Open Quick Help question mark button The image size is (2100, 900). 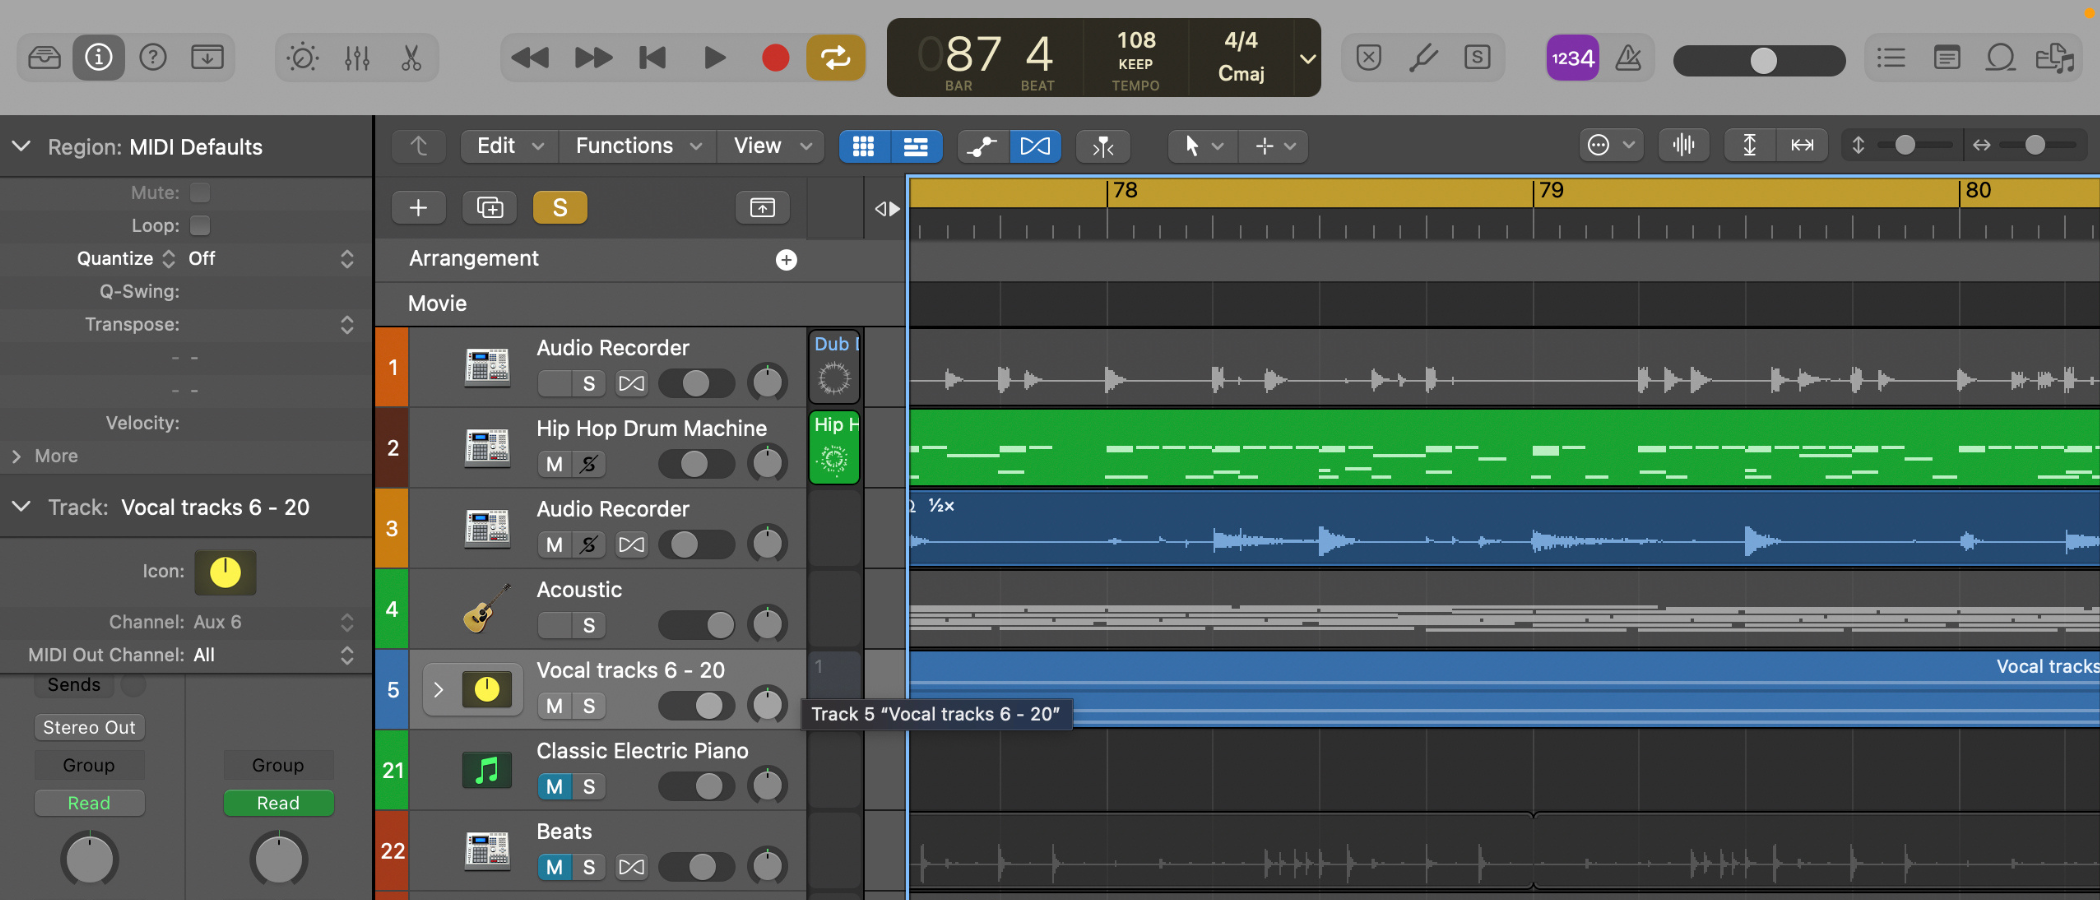[x=153, y=57]
